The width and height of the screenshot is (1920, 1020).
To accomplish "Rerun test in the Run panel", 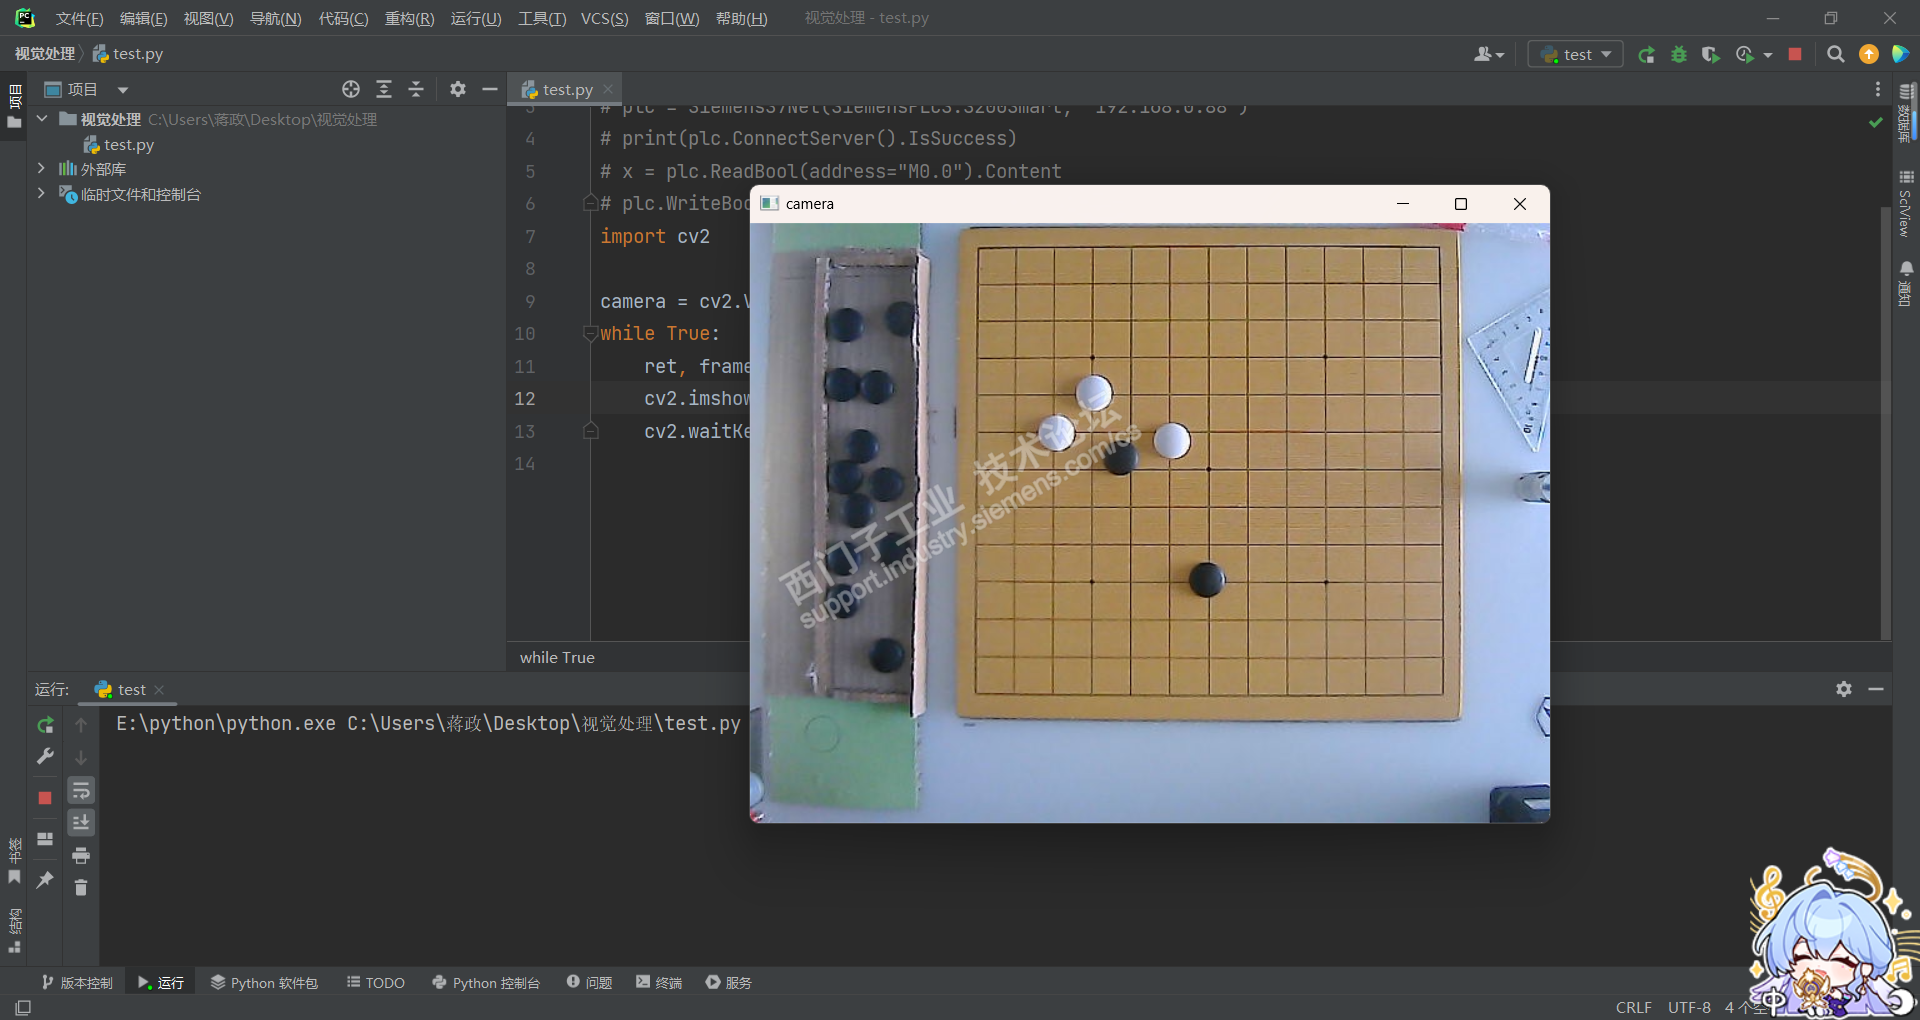I will [x=45, y=725].
